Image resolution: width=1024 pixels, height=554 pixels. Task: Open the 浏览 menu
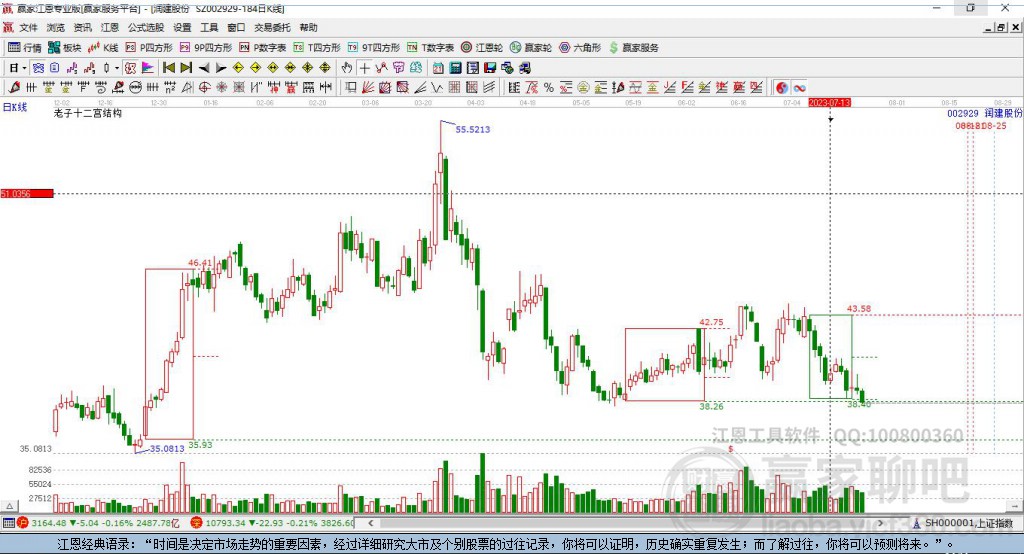[56, 27]
